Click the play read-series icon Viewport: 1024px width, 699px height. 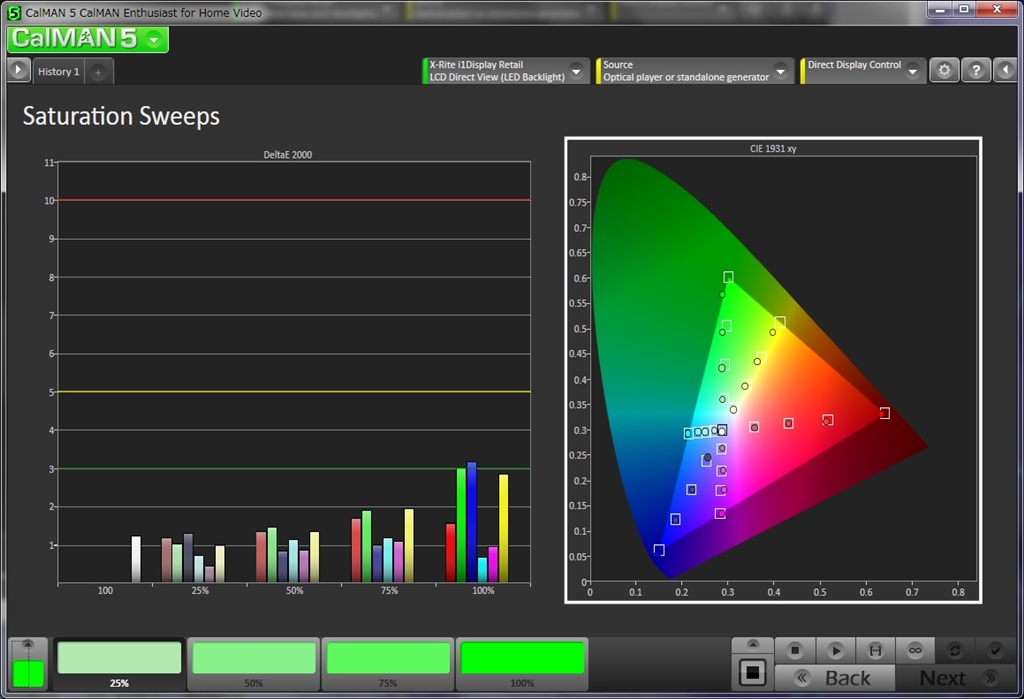pyautogui.click(x=835, y=650)
